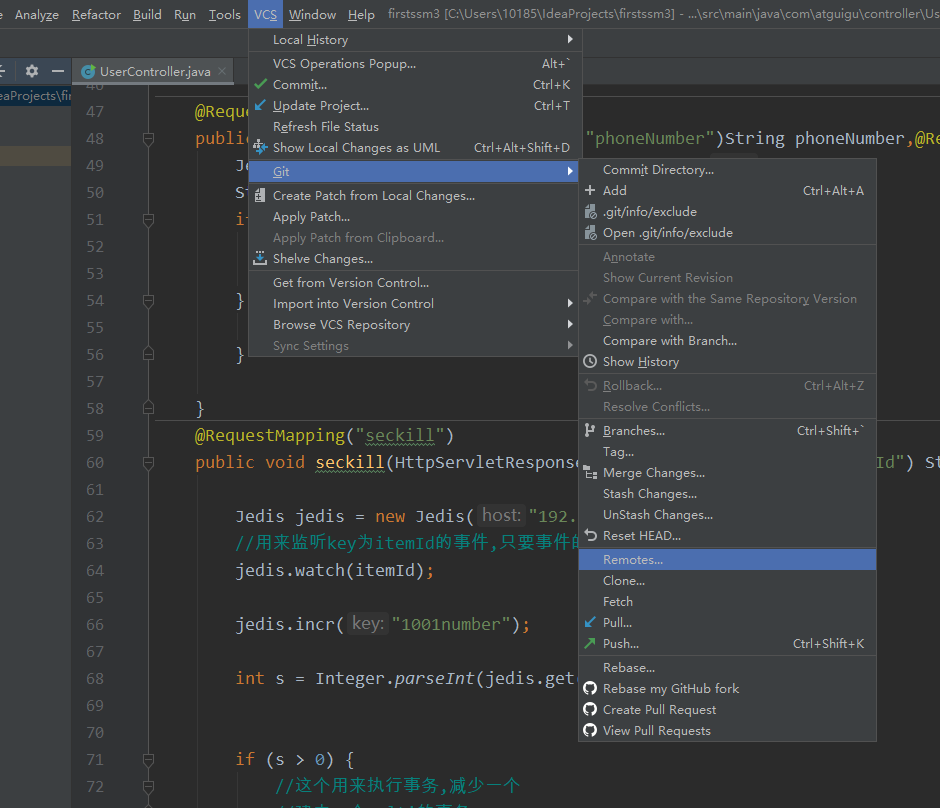Choose Stash Changes... option
Viewport: 940px width, 808px height.
click(649, 494)
